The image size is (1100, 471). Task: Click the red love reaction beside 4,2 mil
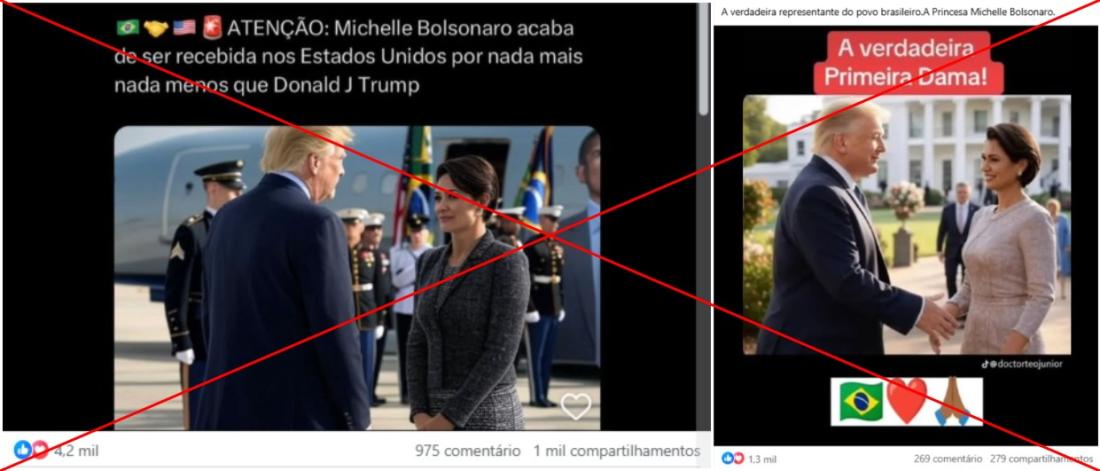(x=40, y=450)
